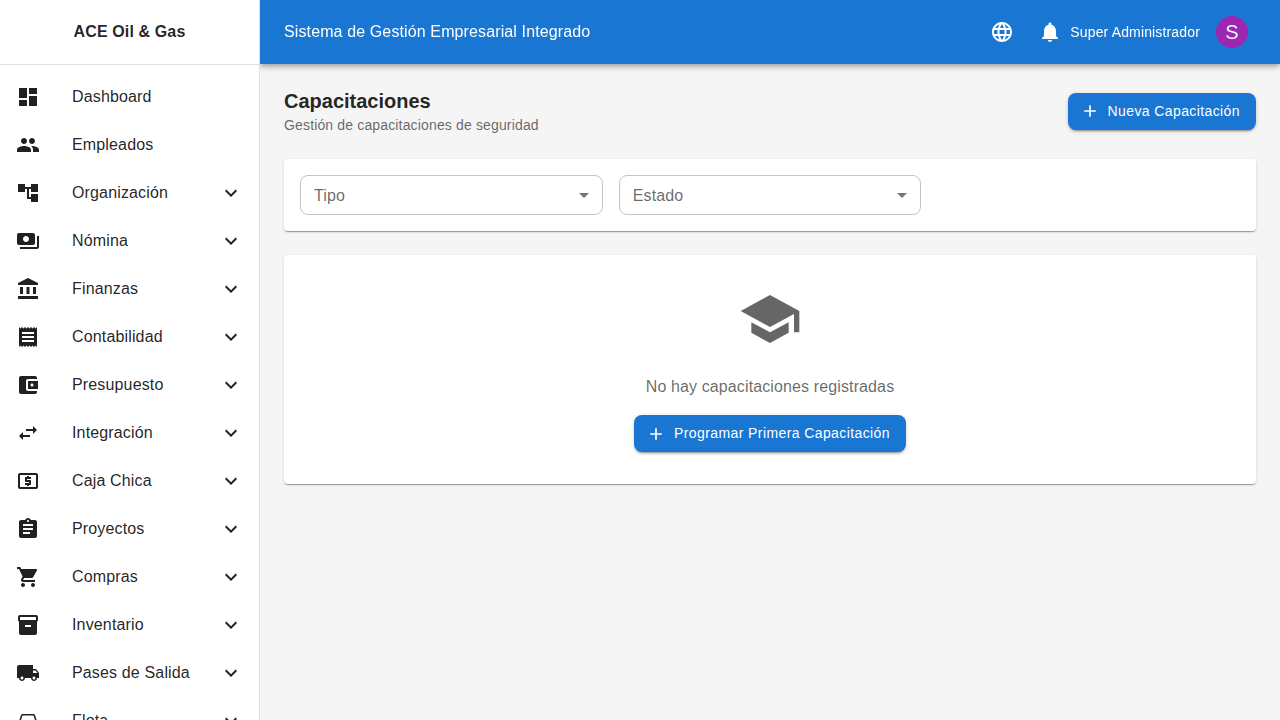Viewport: 1280px width, 720px height.
Task: Select the Compras shopping cart icon
Action: pos(28,577)
